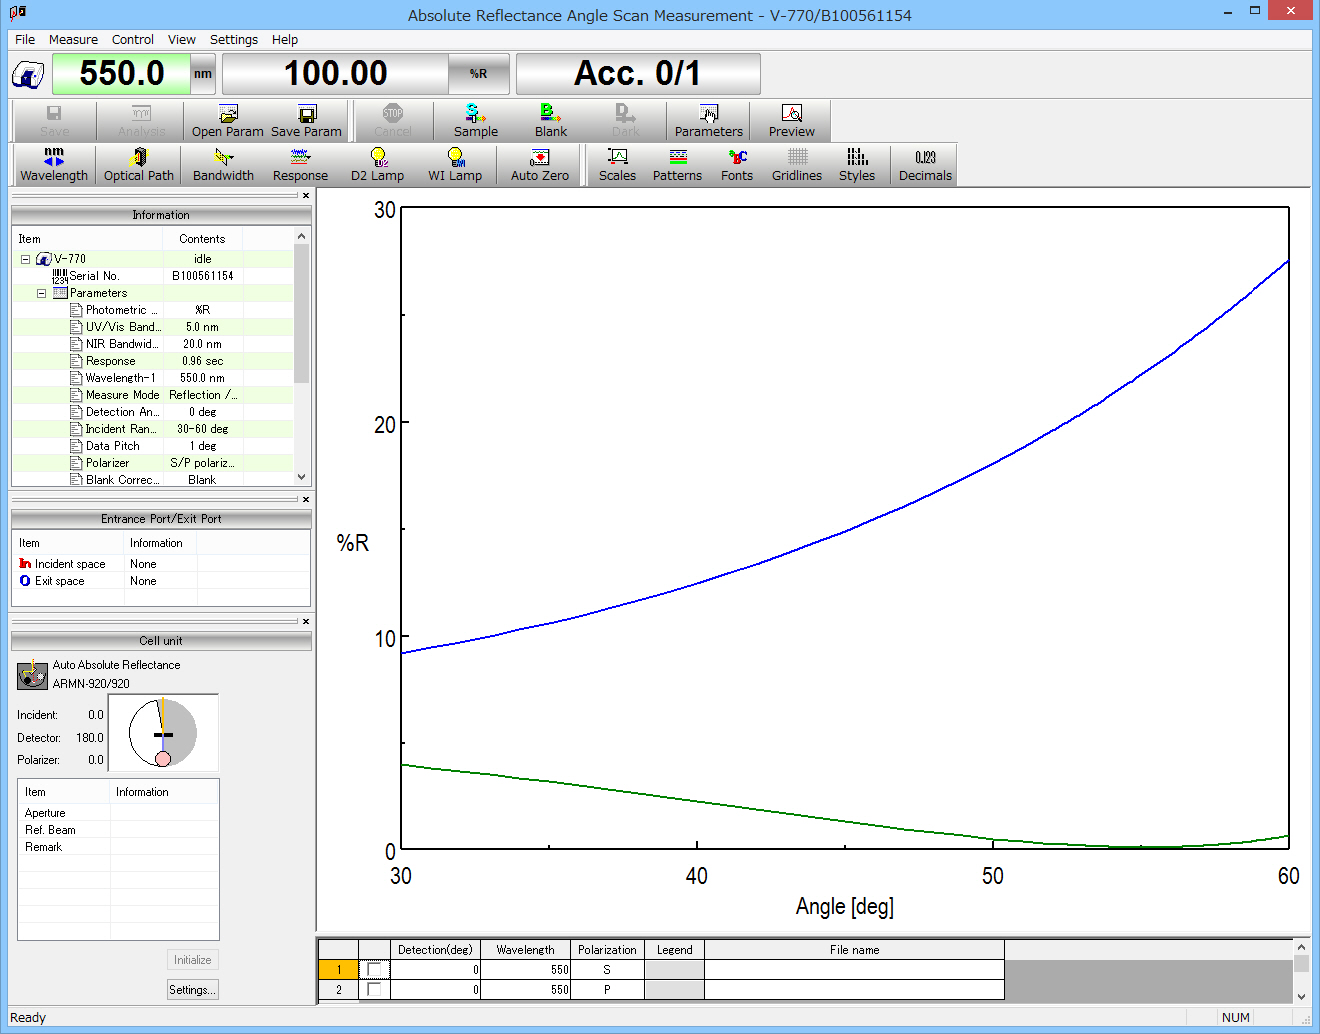Open cell unit Settings dialog

coord(192,989)
